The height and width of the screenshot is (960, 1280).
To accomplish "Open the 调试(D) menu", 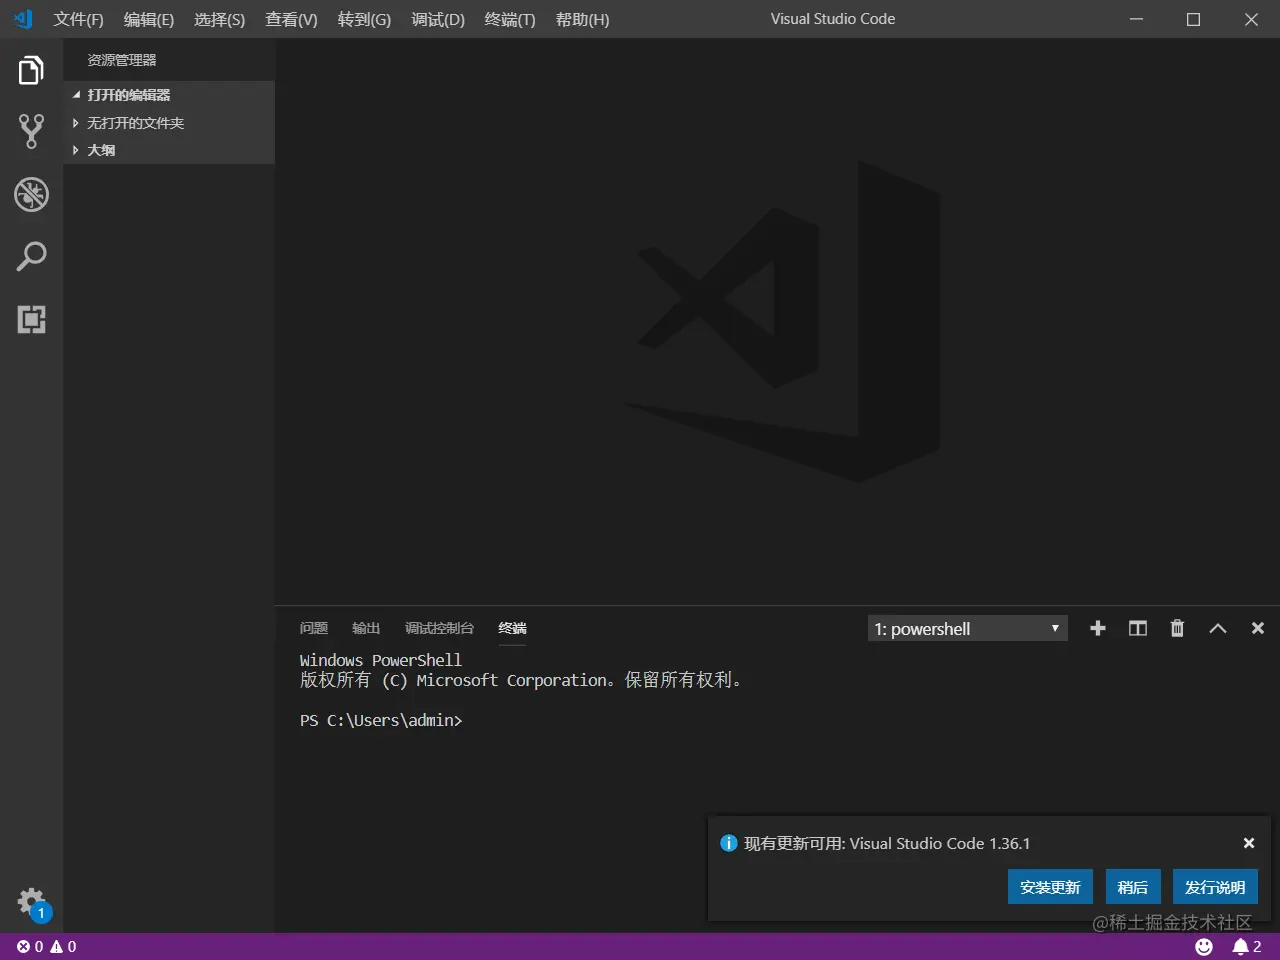I will tap(438, 19).
